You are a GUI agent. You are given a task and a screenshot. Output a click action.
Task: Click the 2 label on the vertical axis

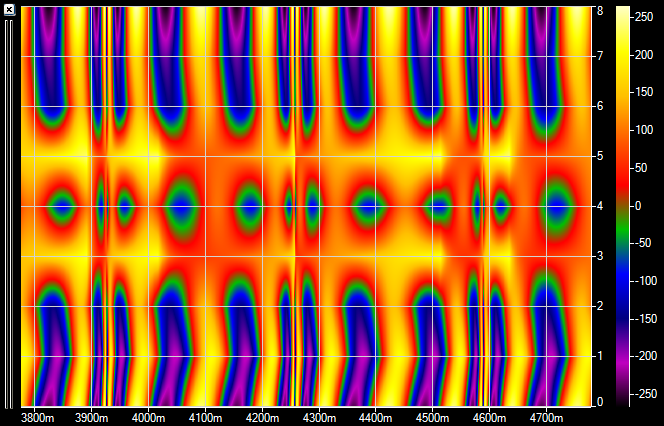[x=600, y=306]
